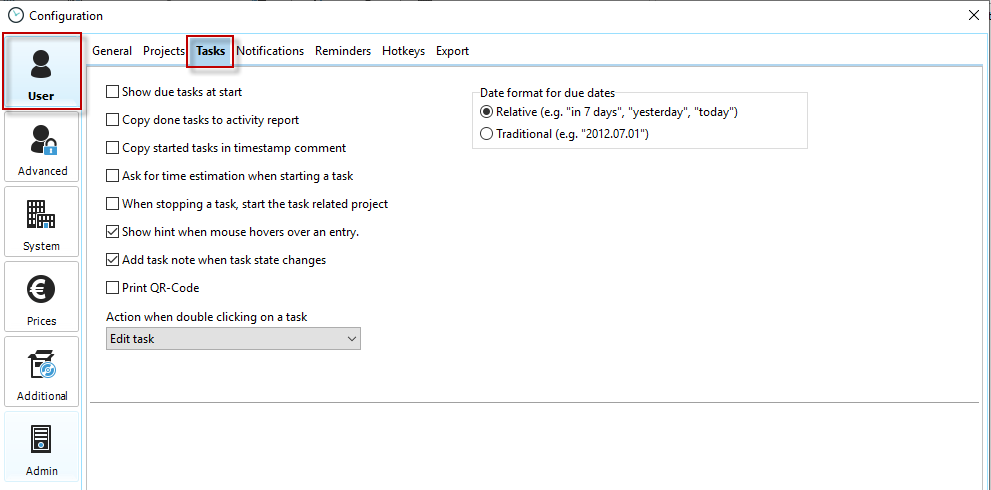Check Copy done tasks to activity report
The width and height of the screenshot is (991, 490).
click(x=113, y=120)
